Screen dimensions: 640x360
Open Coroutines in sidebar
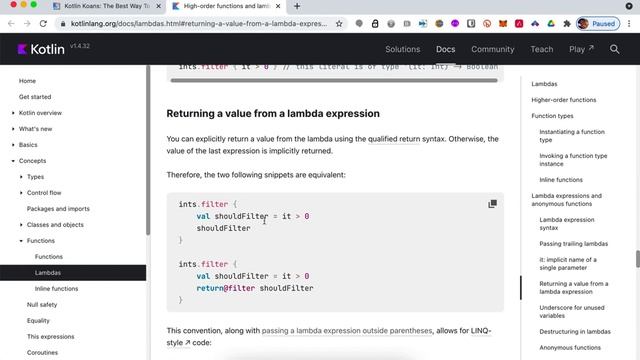(x=42, y=352)
